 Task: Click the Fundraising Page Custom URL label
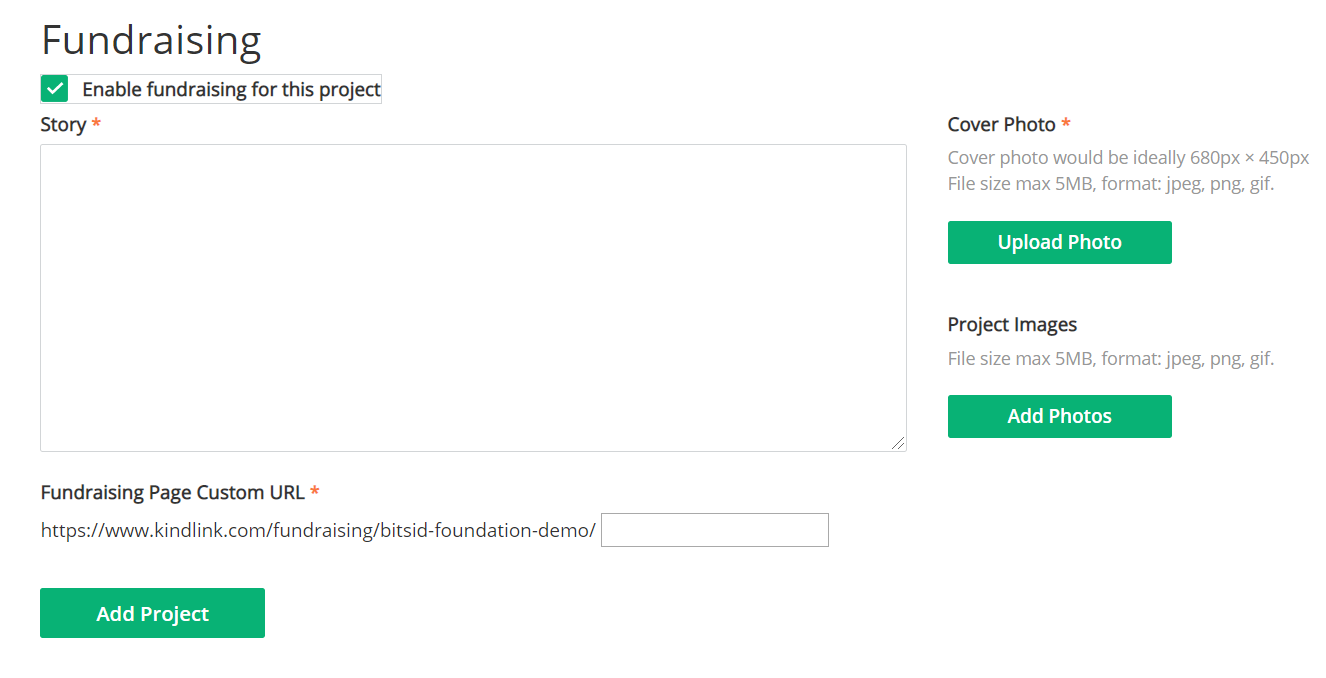coord(172,492)
